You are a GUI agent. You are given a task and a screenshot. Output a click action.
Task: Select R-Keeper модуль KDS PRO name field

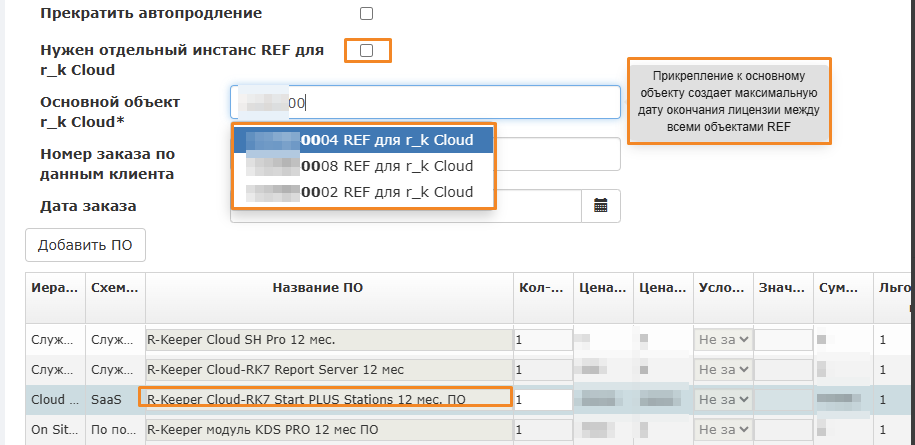[329, 430]
